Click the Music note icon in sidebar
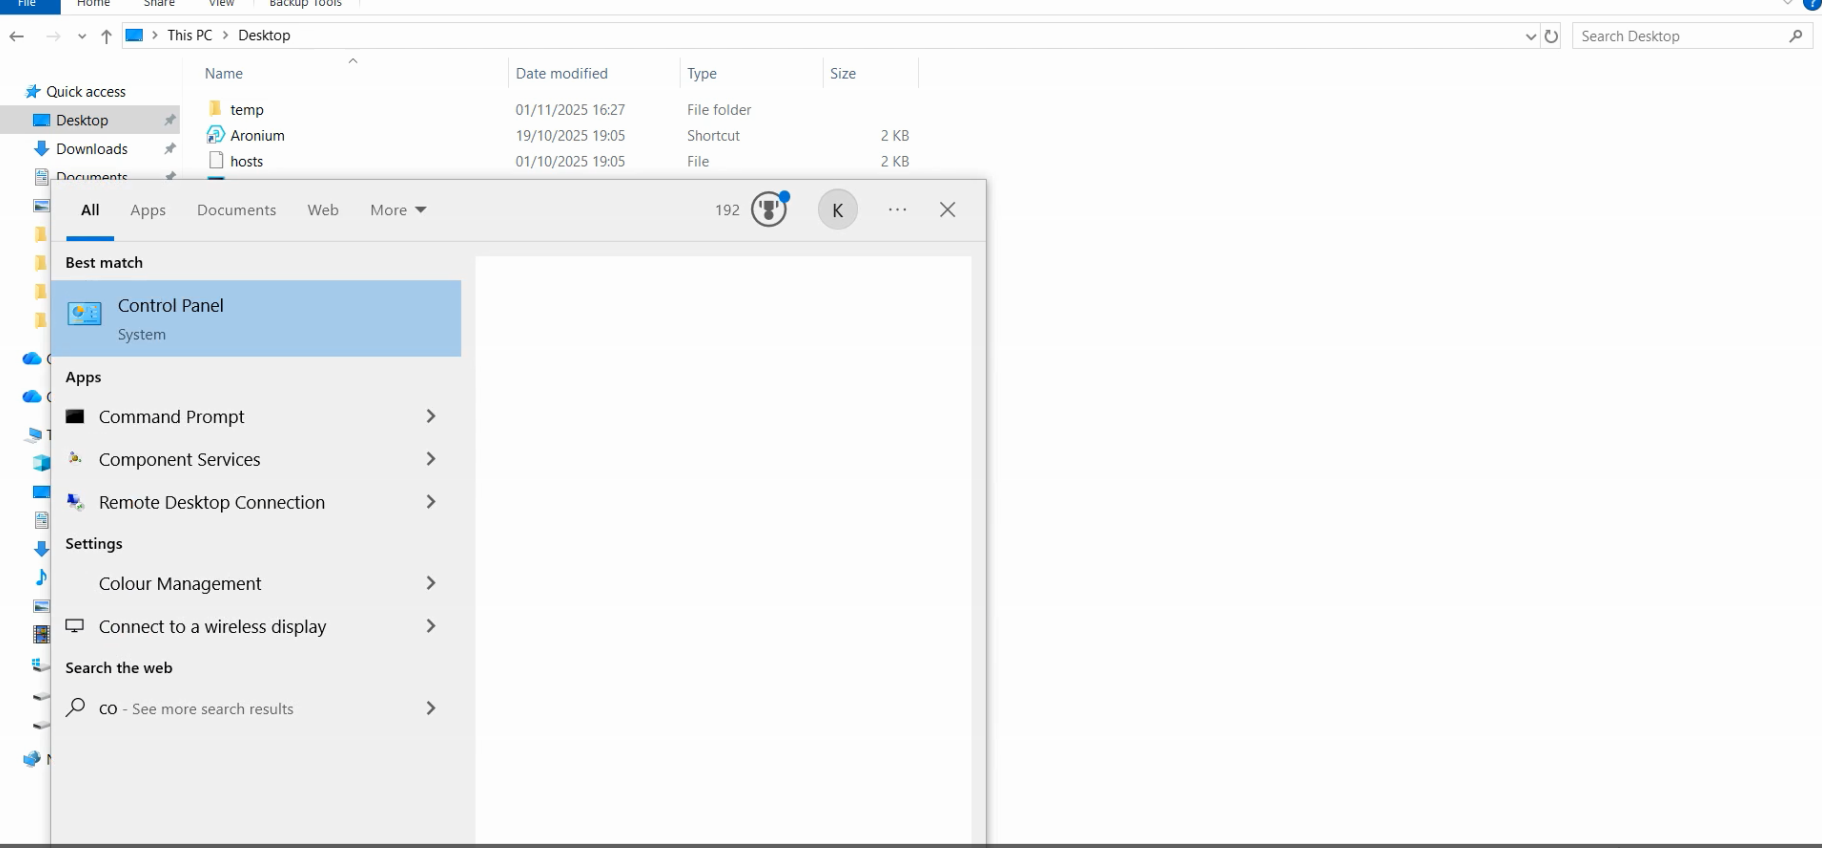 [x=41, y=577]
